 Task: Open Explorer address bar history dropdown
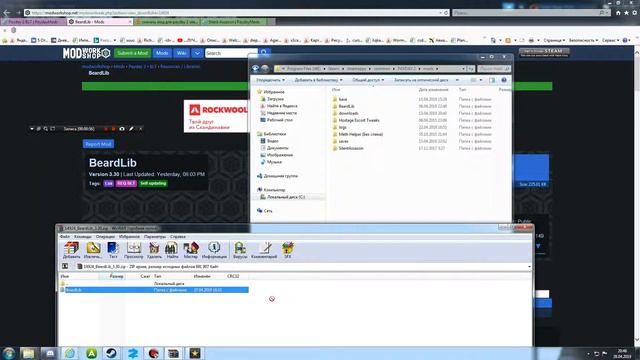click(x=463, y=69)
